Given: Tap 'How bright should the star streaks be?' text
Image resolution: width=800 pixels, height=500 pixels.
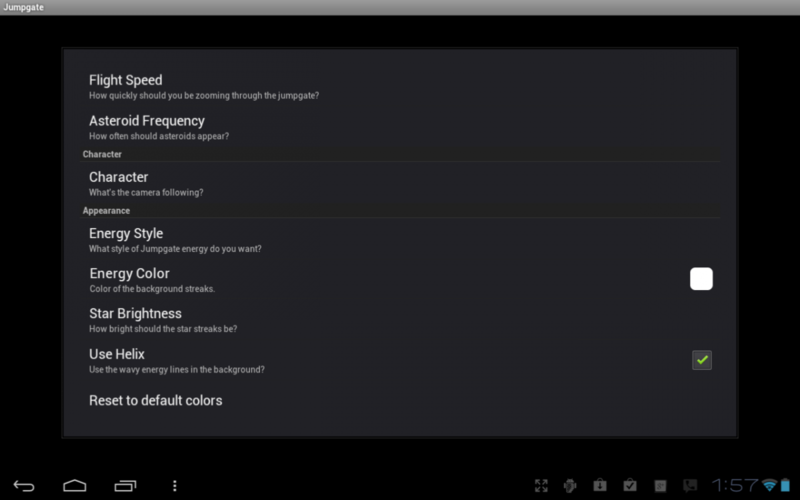Looking at the screenshot, I should [163, 329].
